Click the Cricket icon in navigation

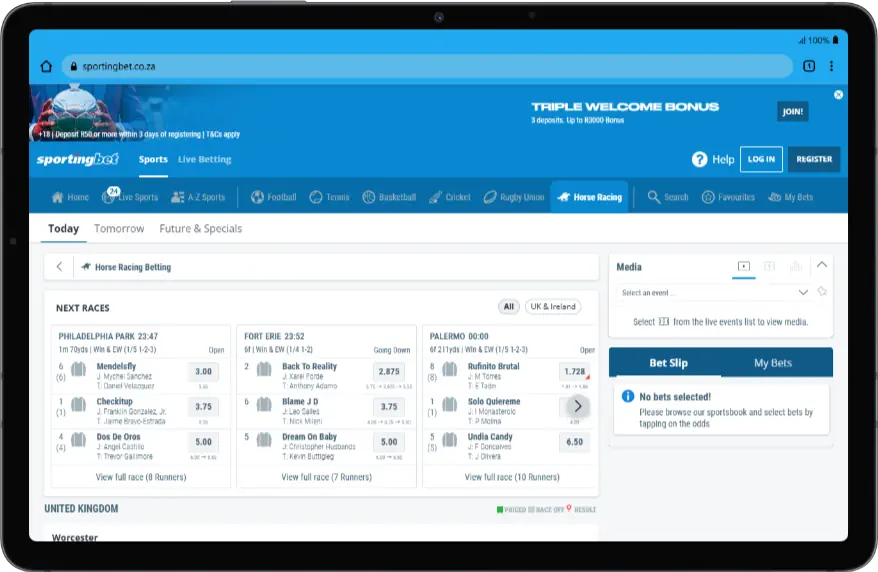click(436, 197)
